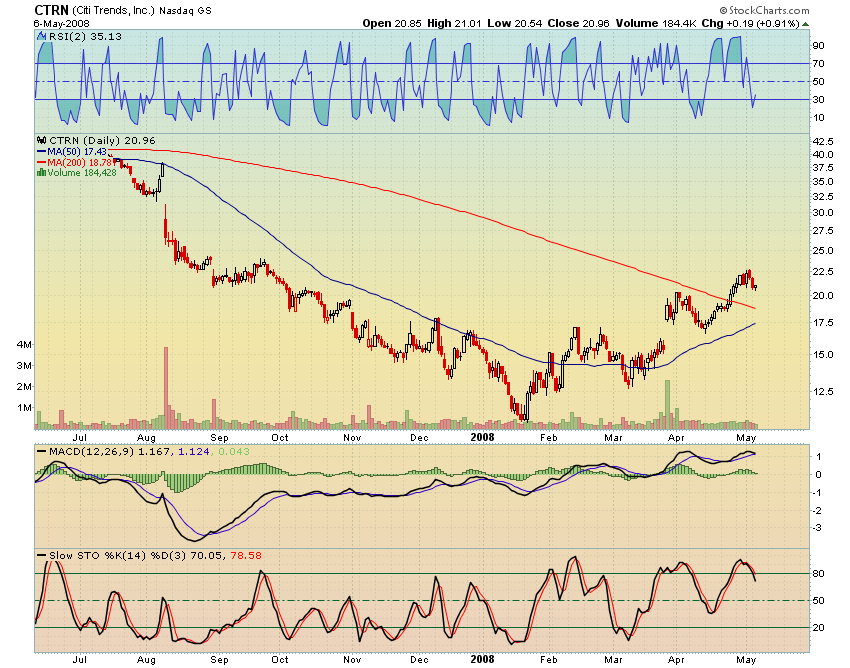Screen dimensions: 850x668
Task: Click the 3M volume axis label
Action: (x=24, y=365)
